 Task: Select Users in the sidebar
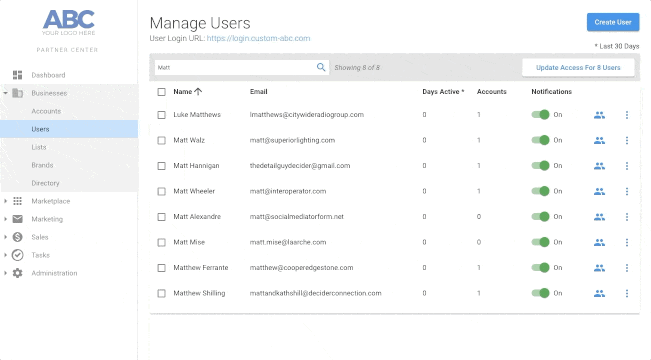coord(69,129)
